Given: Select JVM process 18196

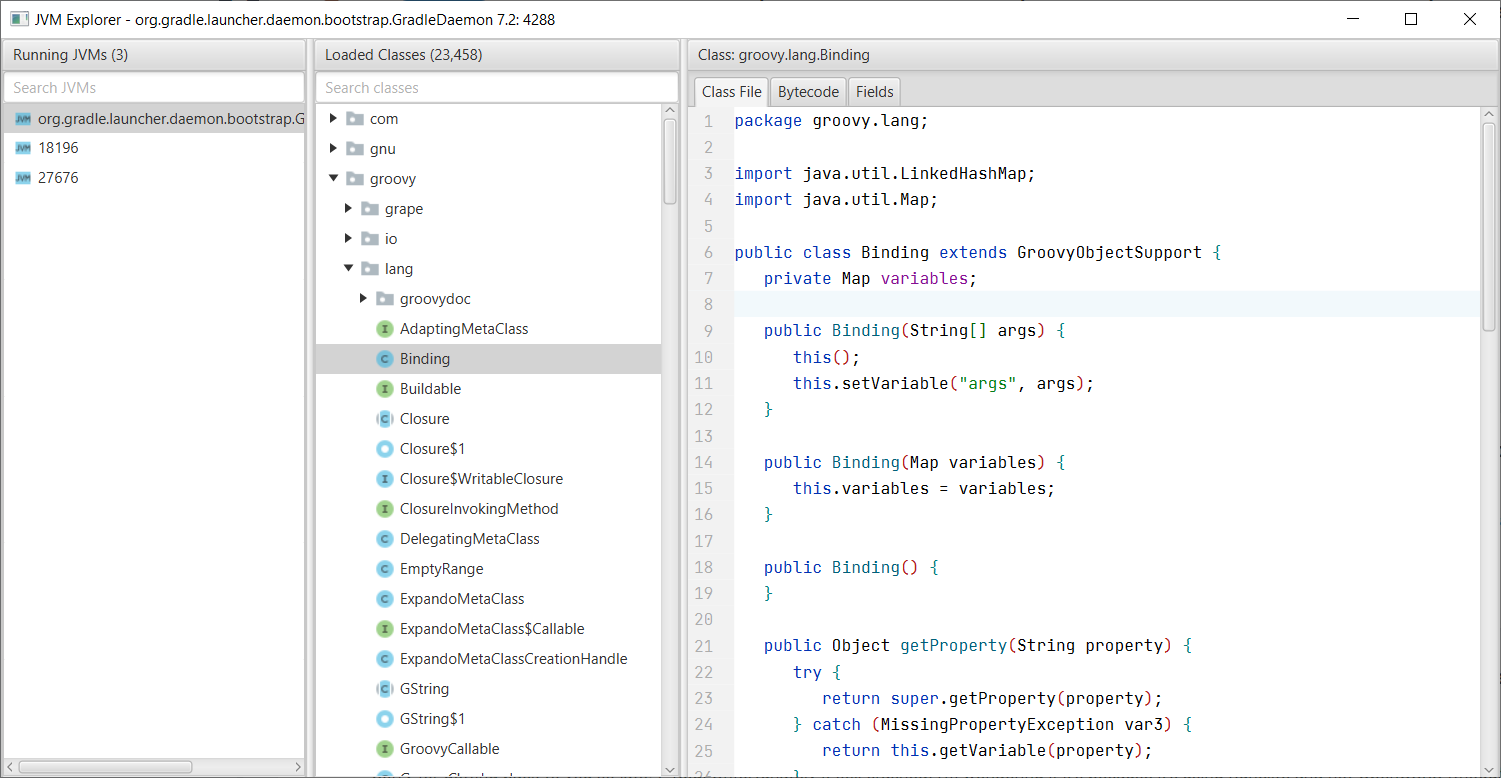Looking at the screenshot, I should click(153, 148).
